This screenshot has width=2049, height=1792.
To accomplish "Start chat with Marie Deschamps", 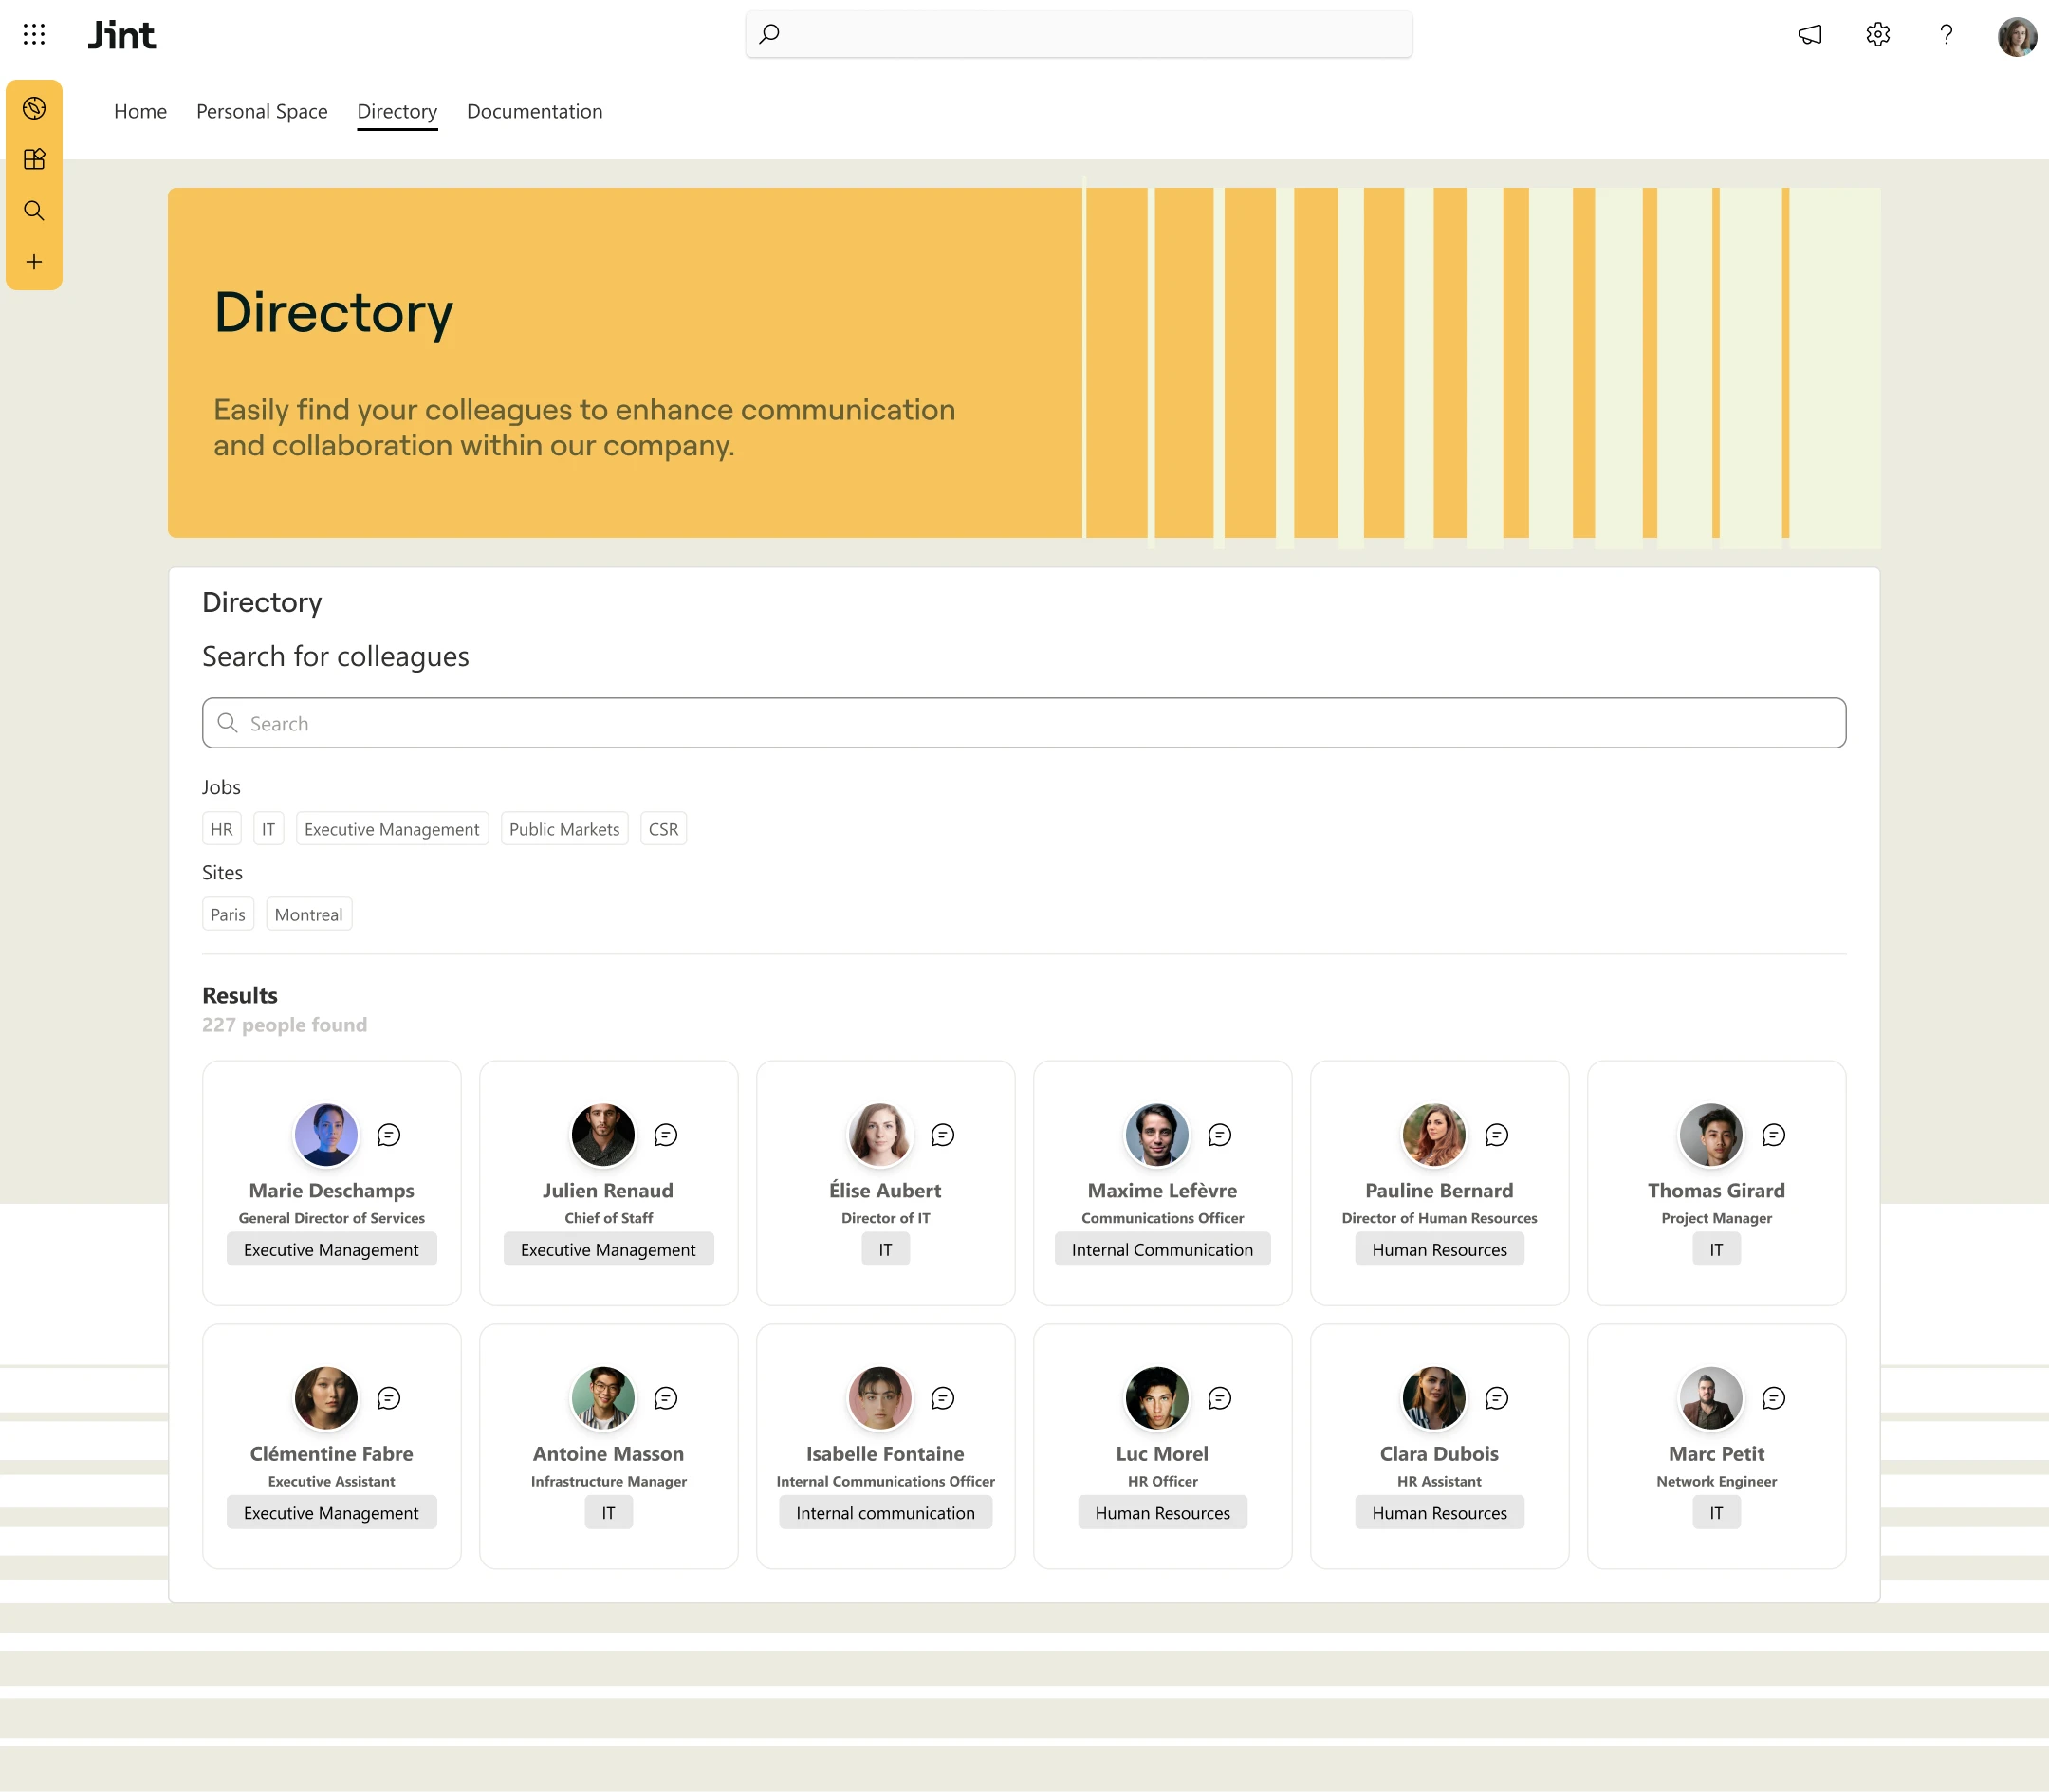I will pos(388,1135).
